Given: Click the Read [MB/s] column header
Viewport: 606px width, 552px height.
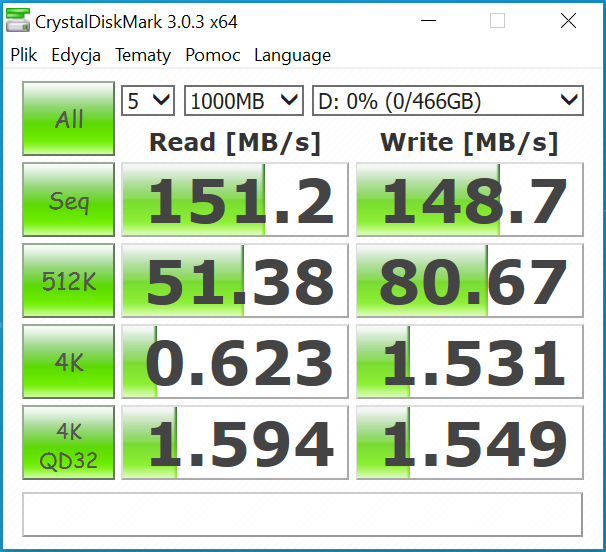Looking at the screenshot, I should click(235, 143).
